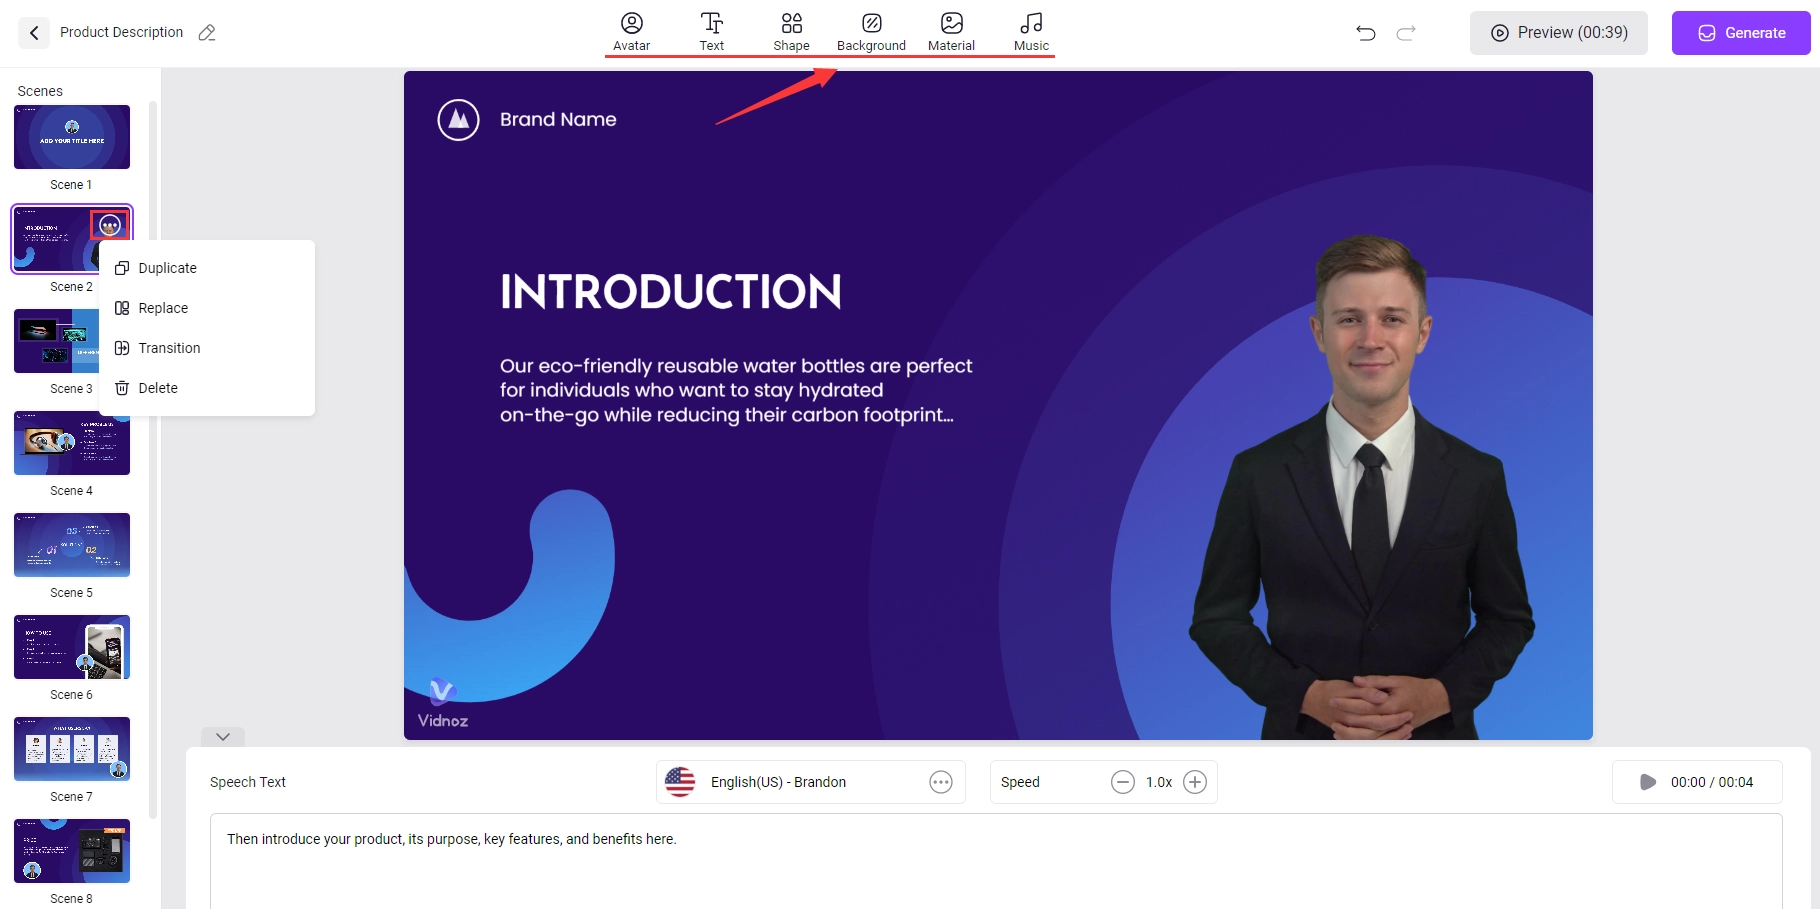Click the undo arrow icon
1820x909 pixels.
1365,33
